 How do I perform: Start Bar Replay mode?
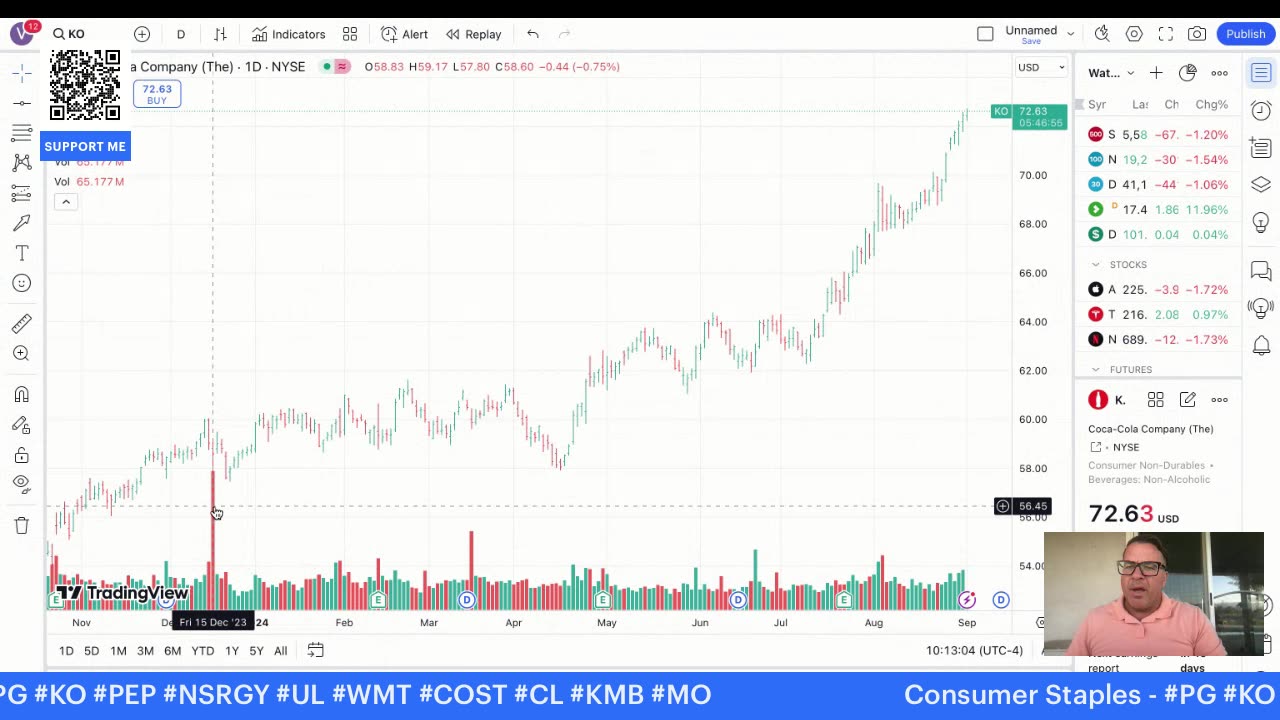(473, 34)
